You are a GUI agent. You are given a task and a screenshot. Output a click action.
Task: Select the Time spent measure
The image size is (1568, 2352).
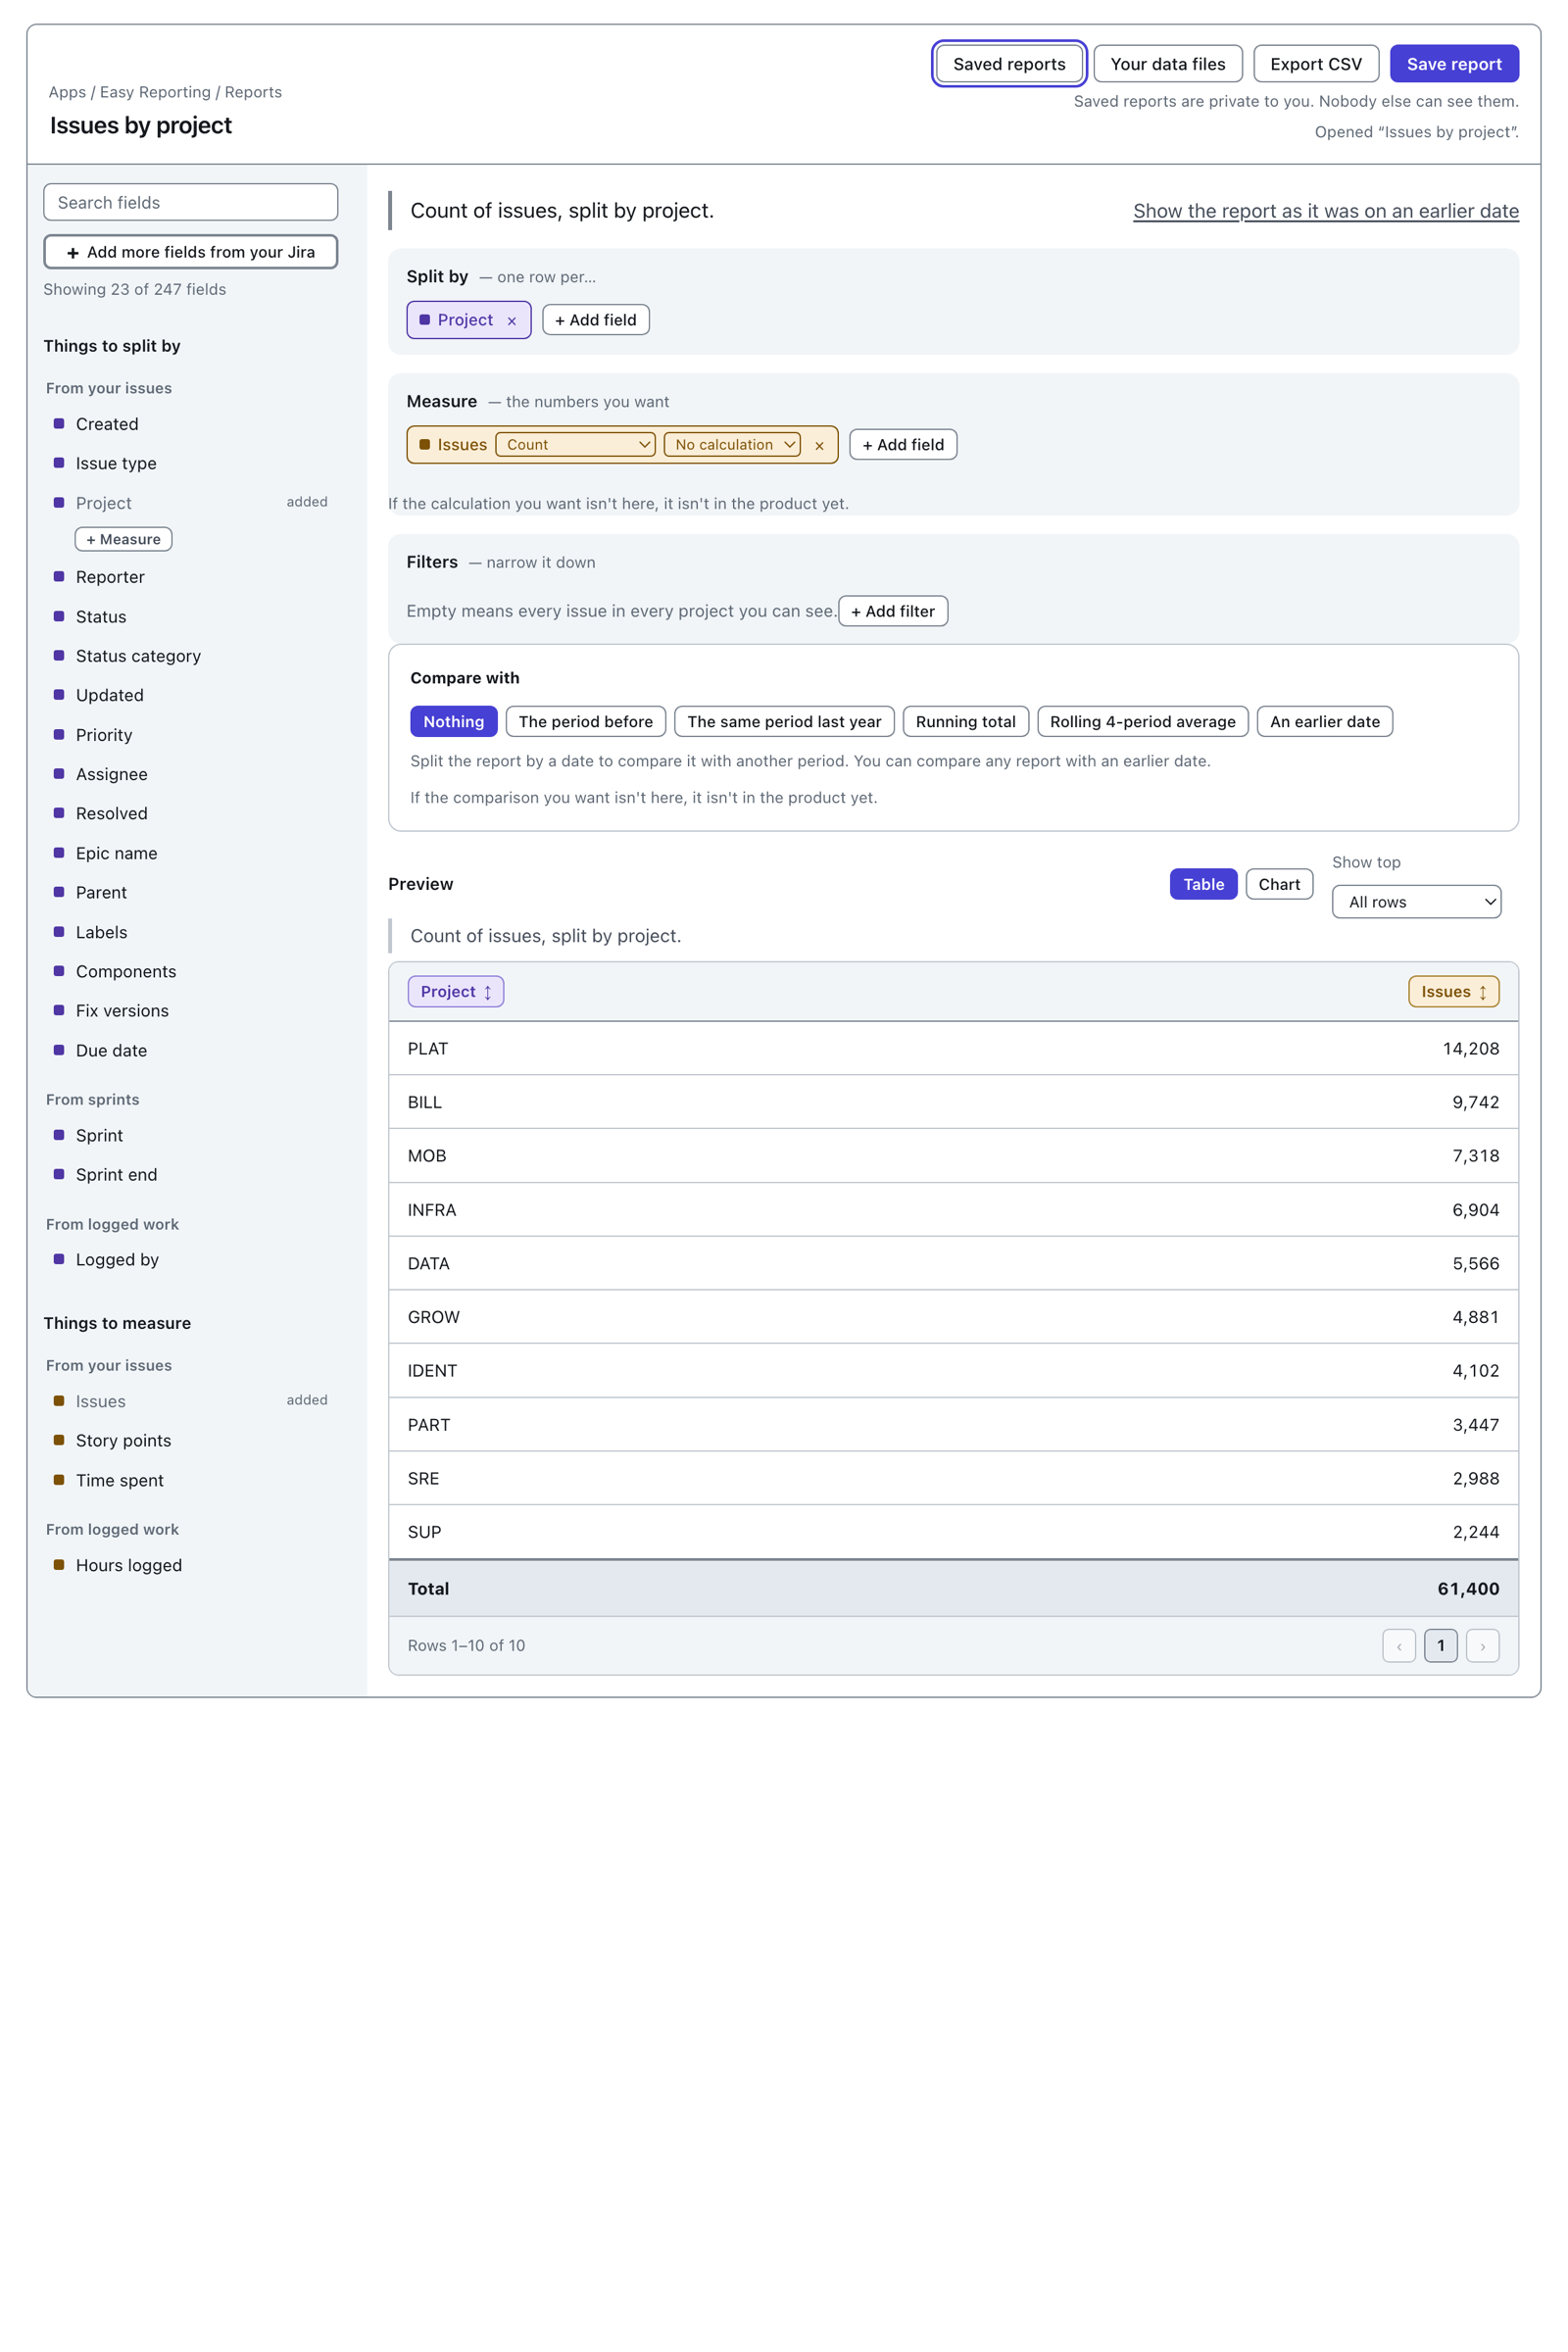(x=119, y=1480)
